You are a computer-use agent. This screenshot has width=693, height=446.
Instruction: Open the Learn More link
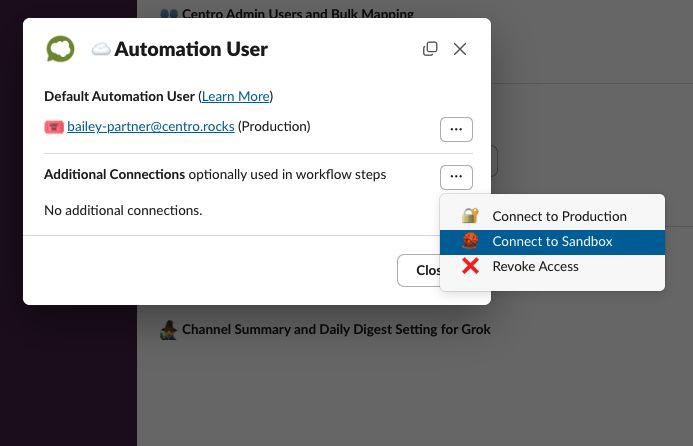point(236,96)
